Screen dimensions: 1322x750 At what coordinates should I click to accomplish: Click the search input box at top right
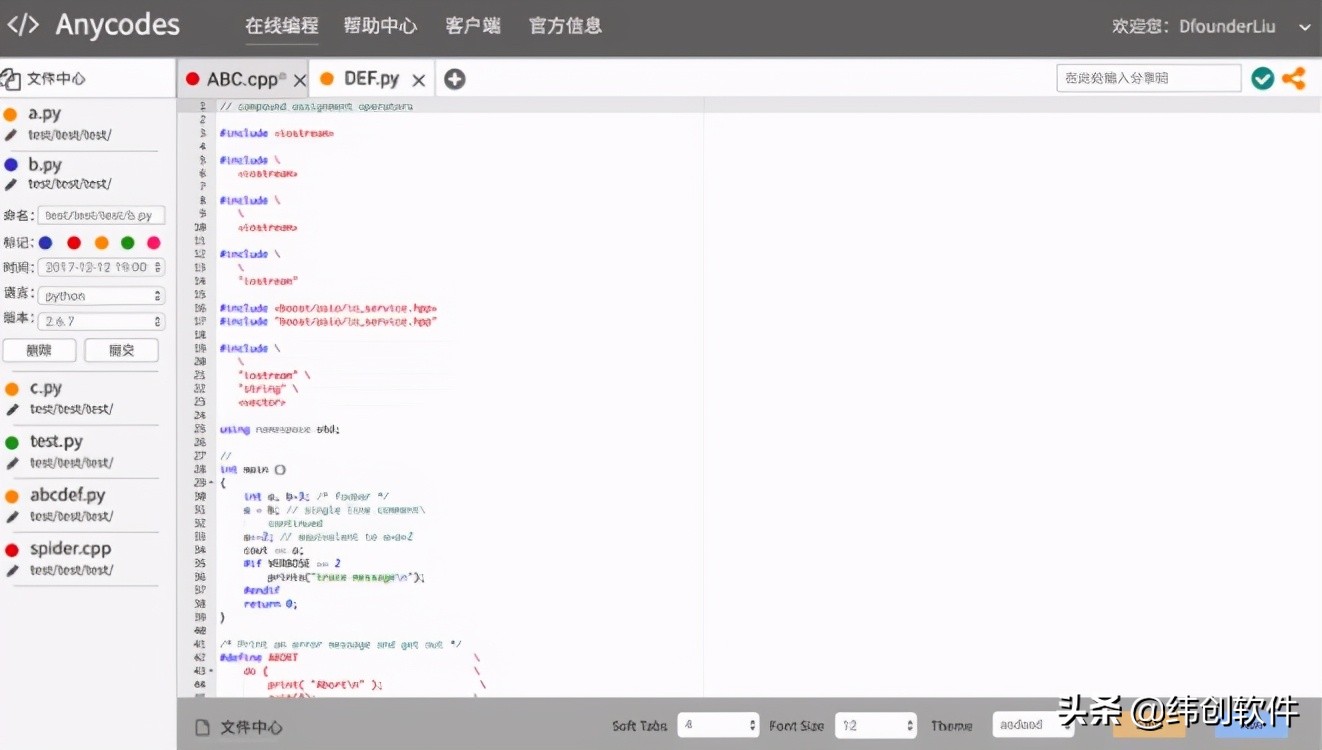coord(1149,78)
